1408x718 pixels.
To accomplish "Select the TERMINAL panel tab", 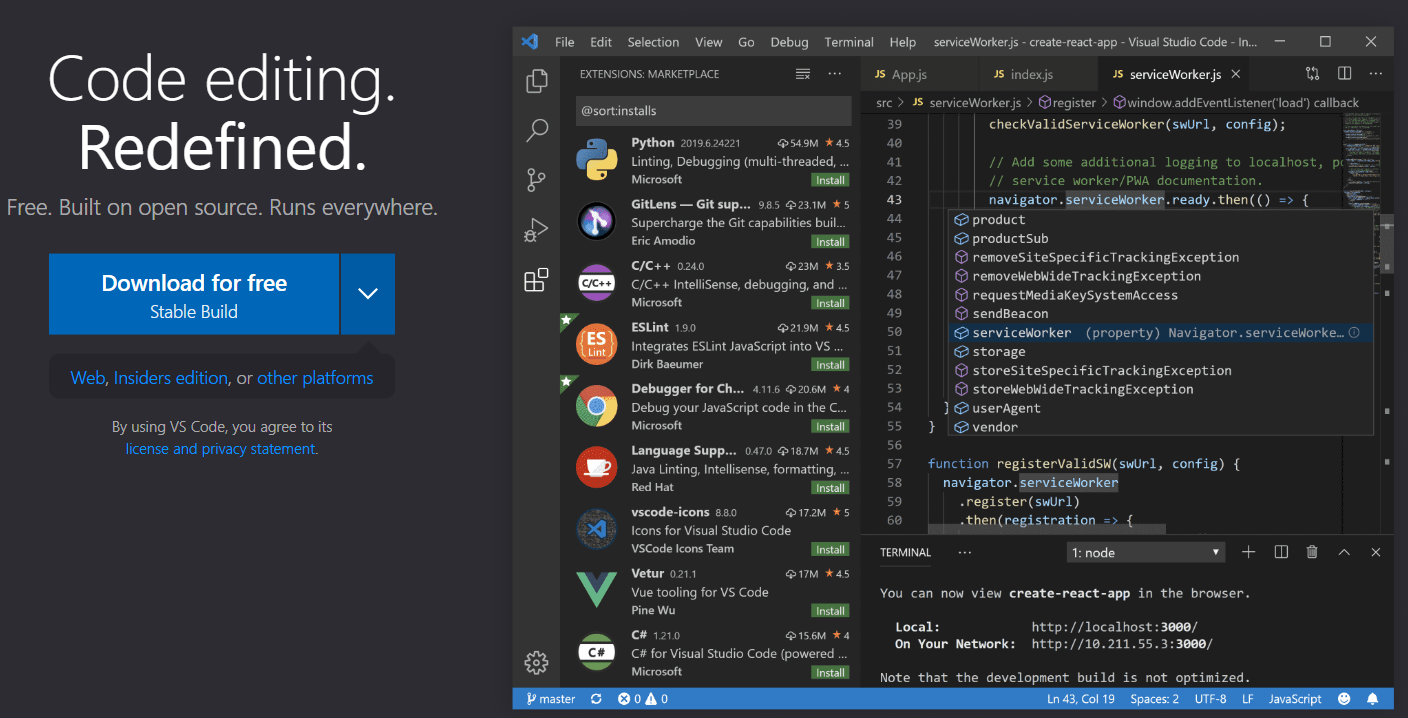I will (x=905, y=552).
